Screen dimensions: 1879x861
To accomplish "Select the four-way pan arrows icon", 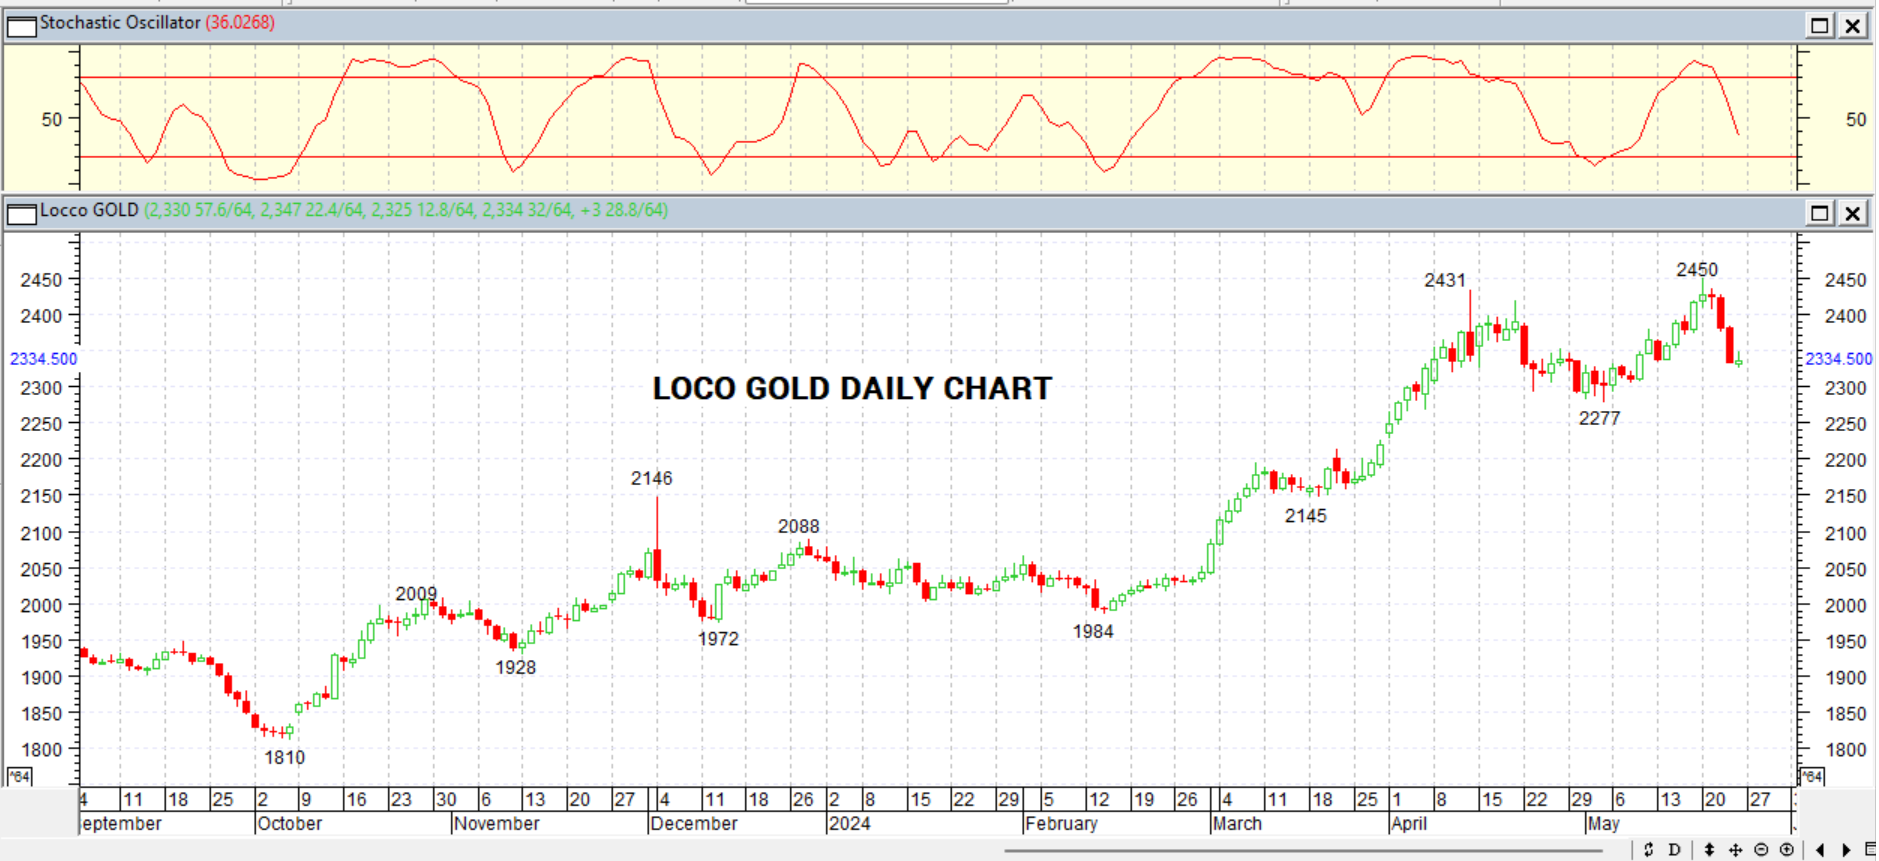I will click(1735, 850).
